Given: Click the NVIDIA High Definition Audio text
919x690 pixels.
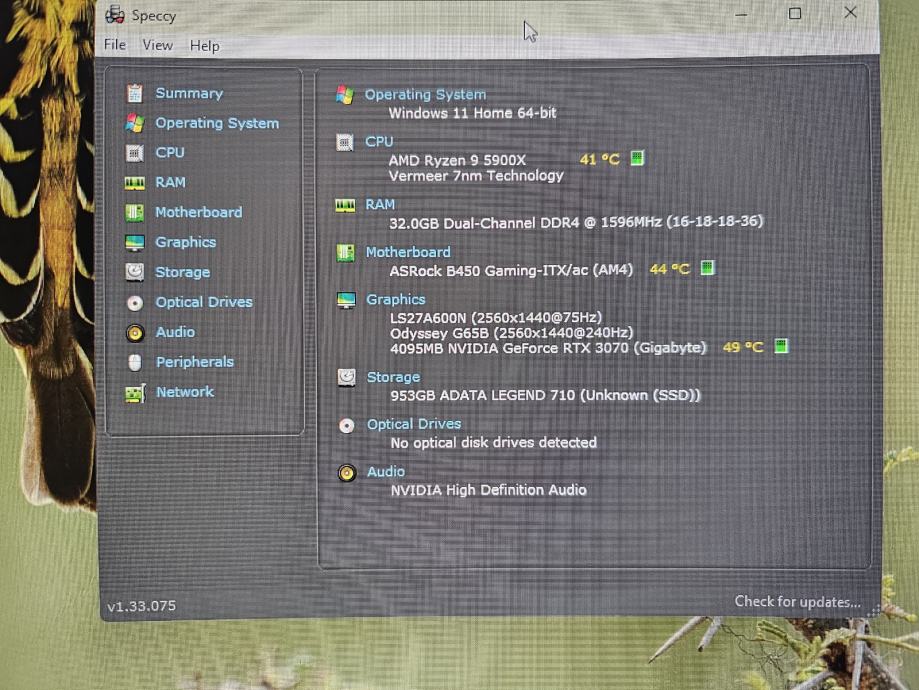Looking at the screenshot, I should tap(489, 490).
